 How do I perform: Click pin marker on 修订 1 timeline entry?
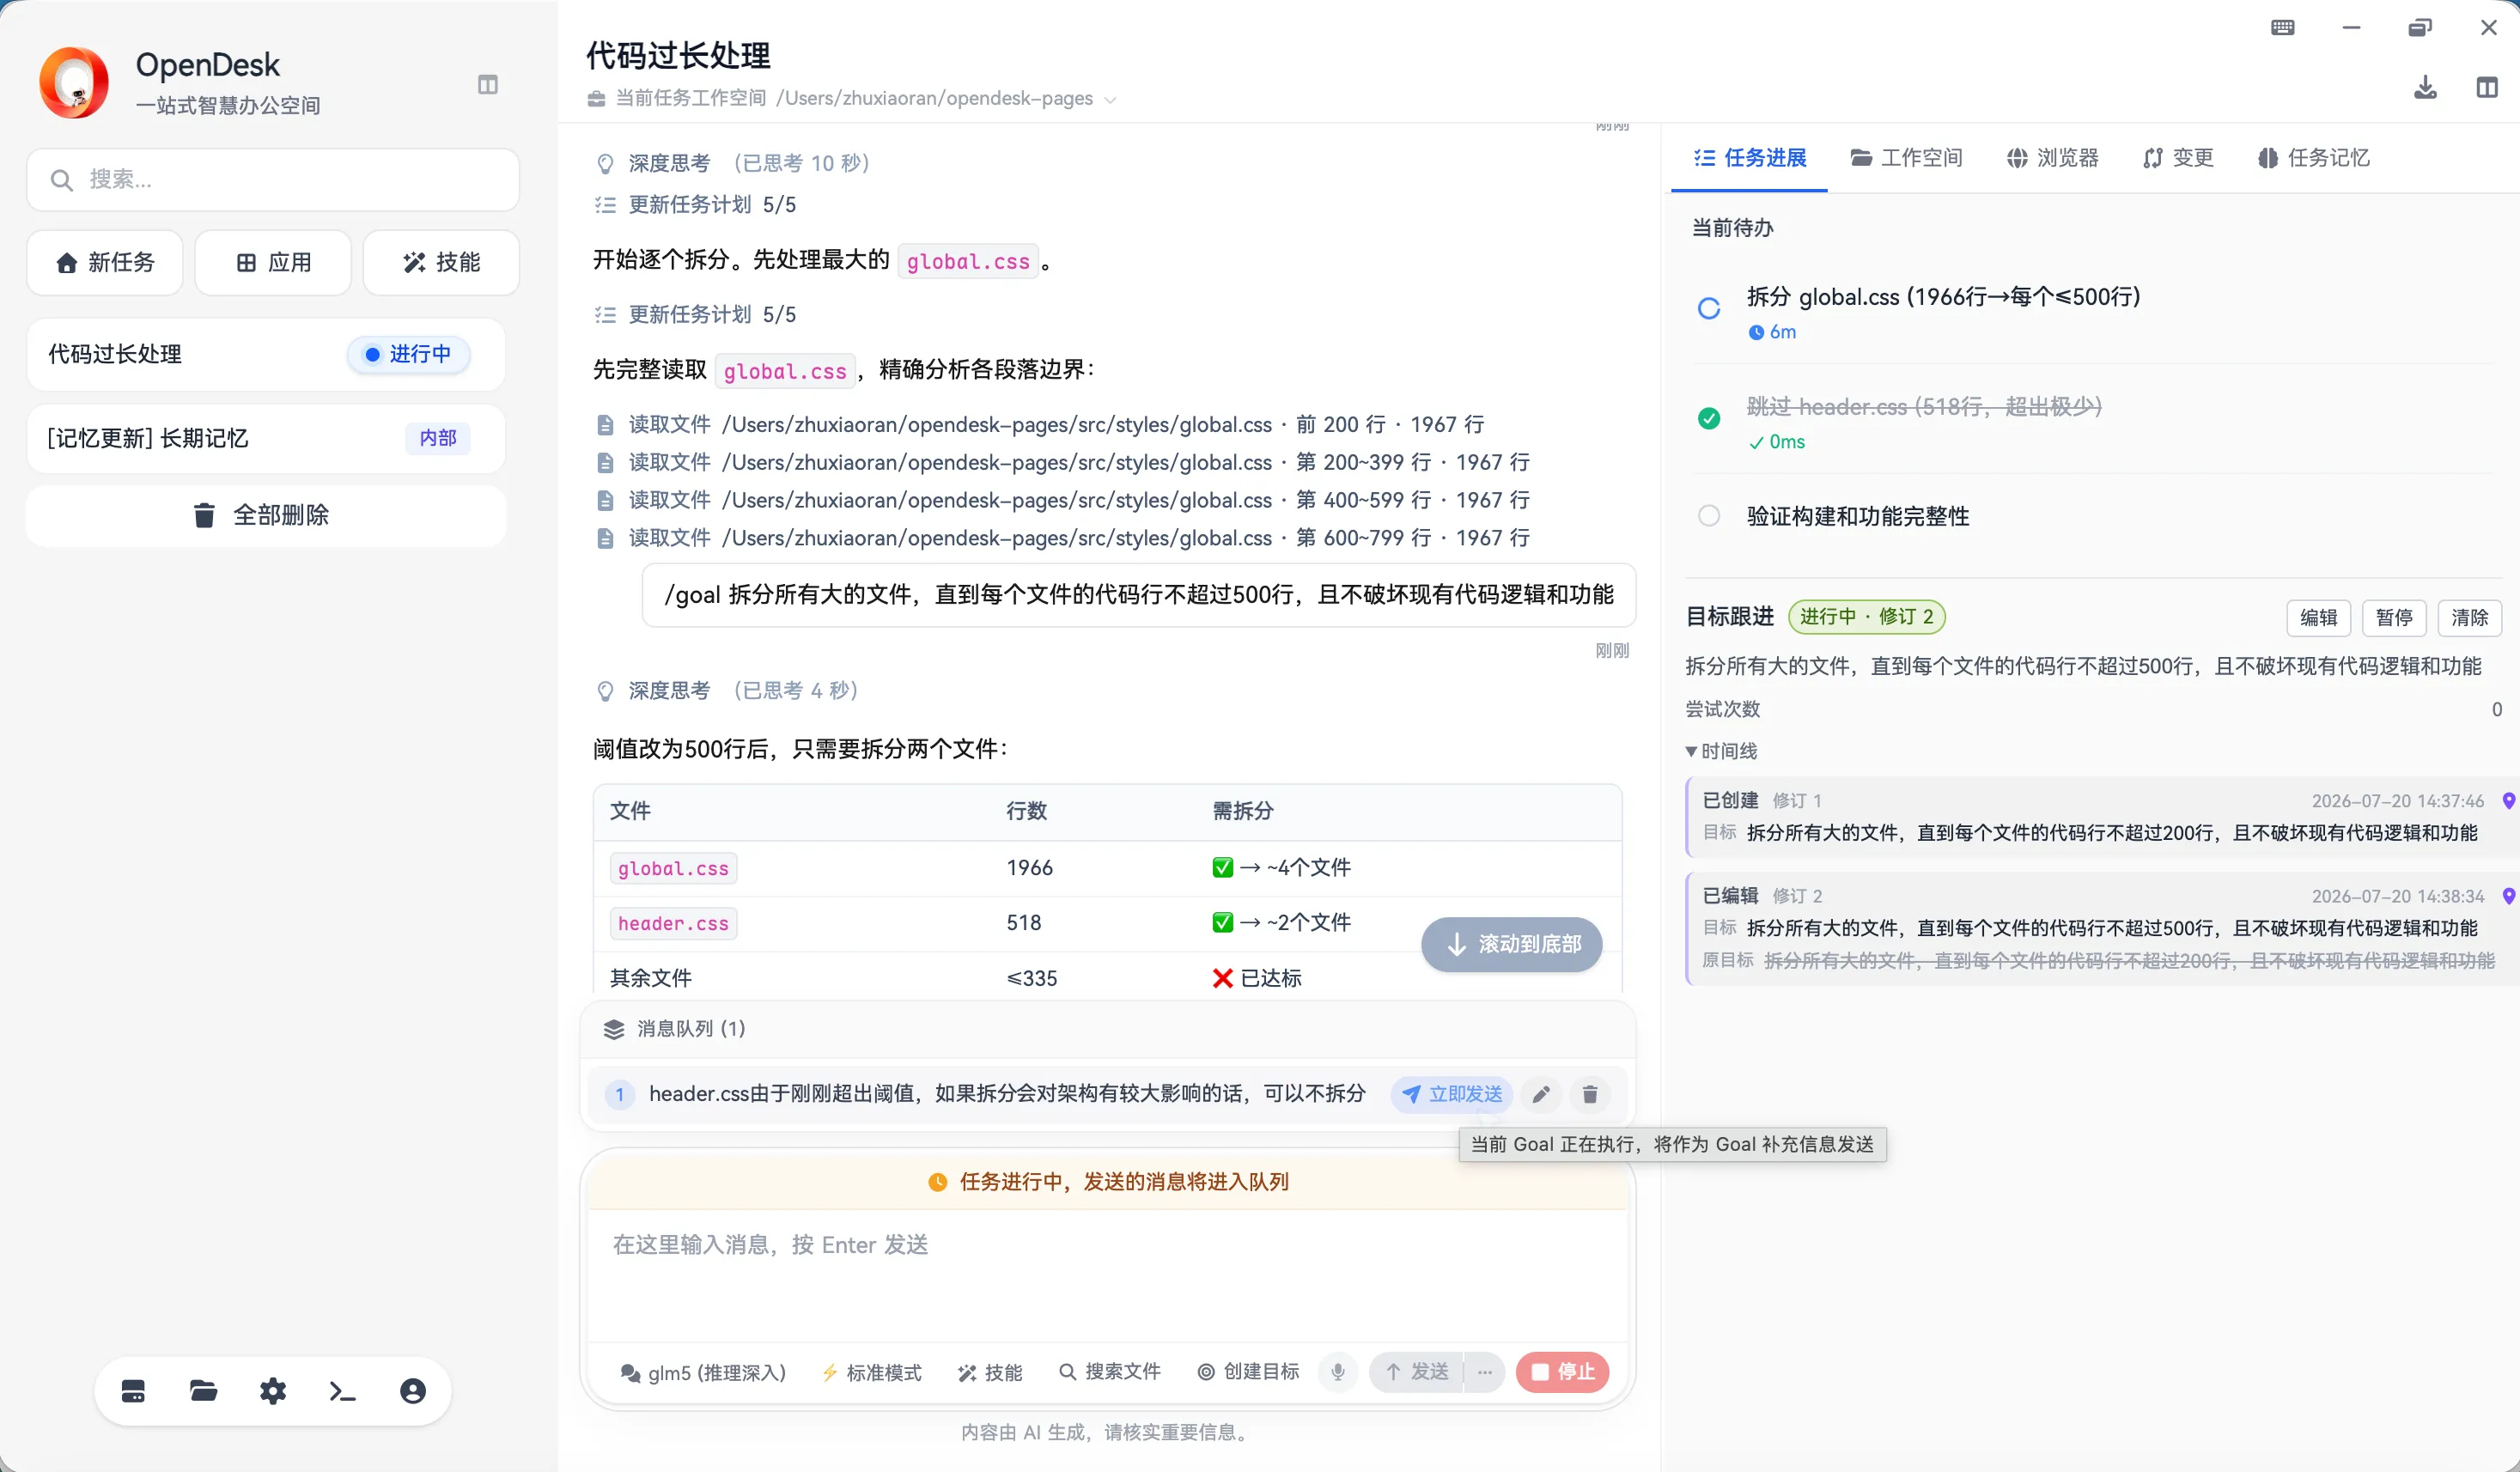click(x=2508, y=801)
